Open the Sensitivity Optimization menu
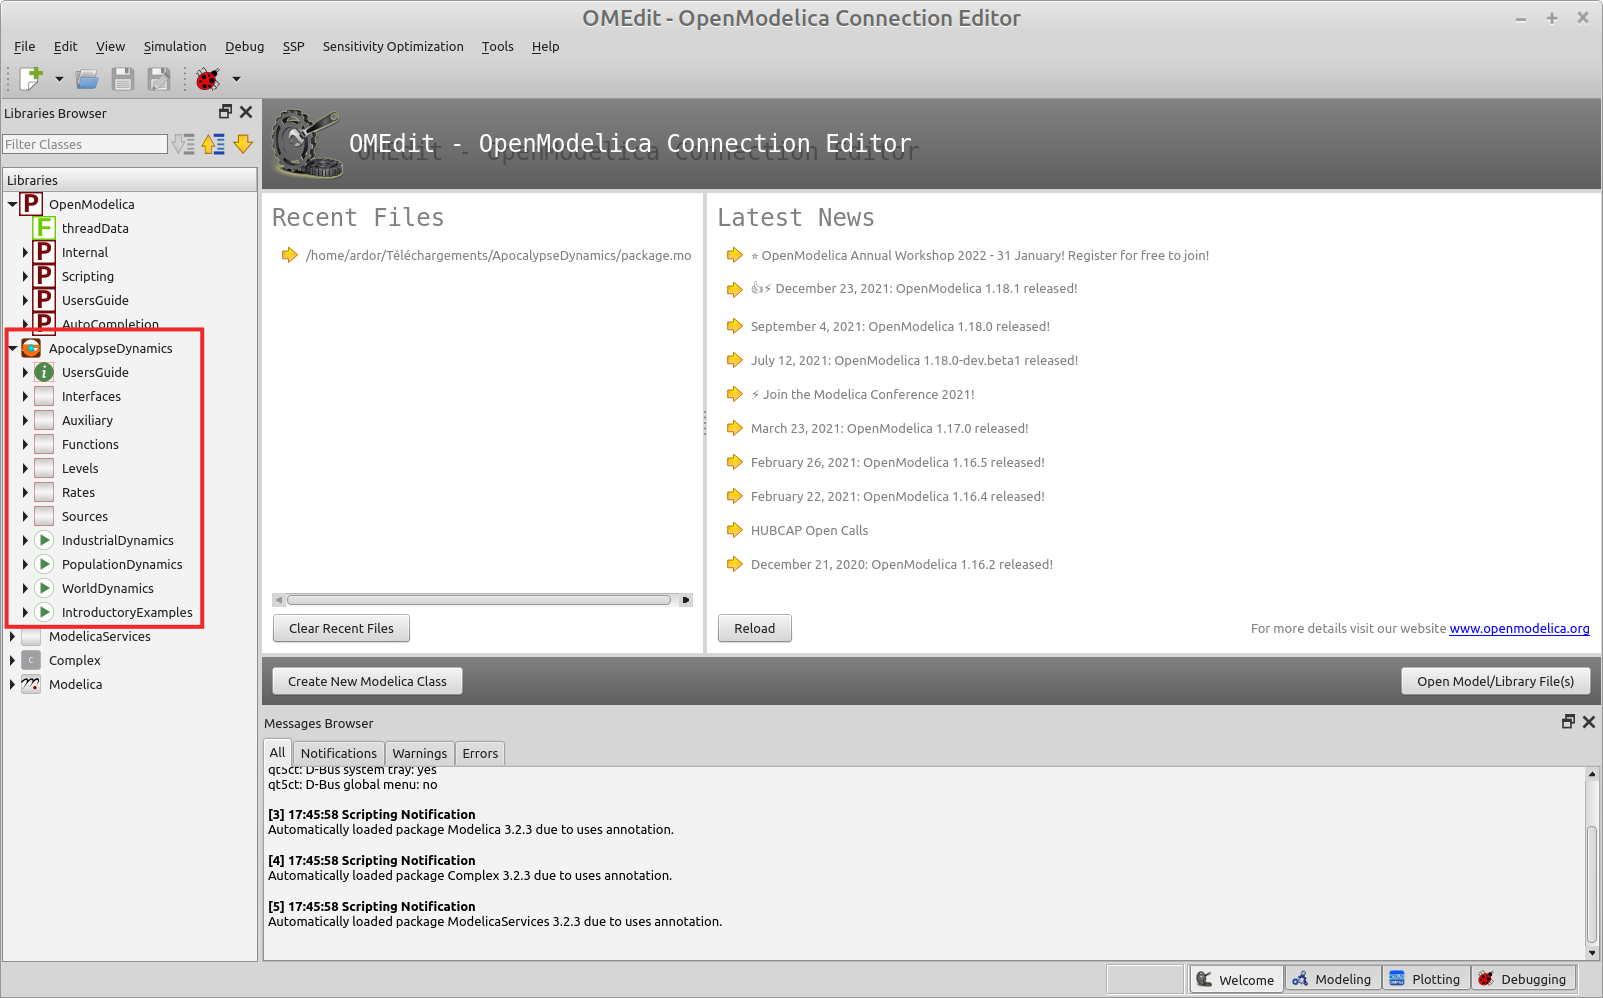Screen dimensions: 1603x998 click(x=393, y=47)
